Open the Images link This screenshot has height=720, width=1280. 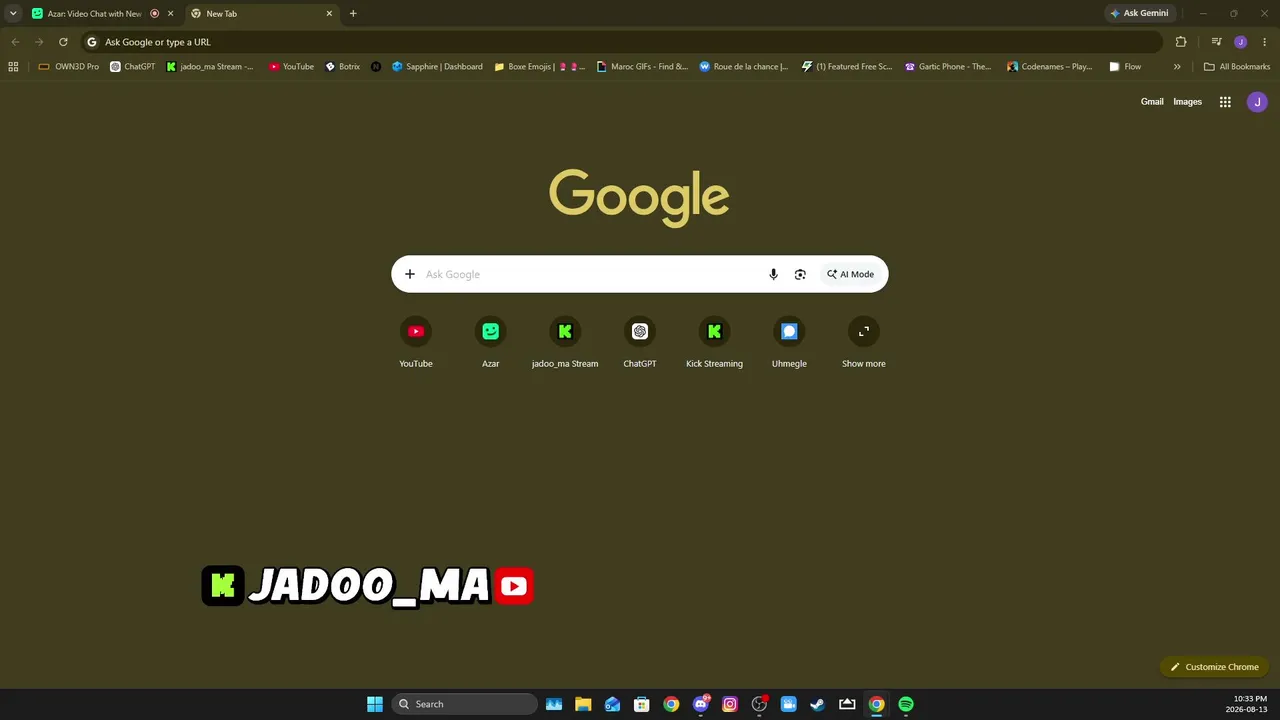pyautogui.click(x=1187, y=102)
